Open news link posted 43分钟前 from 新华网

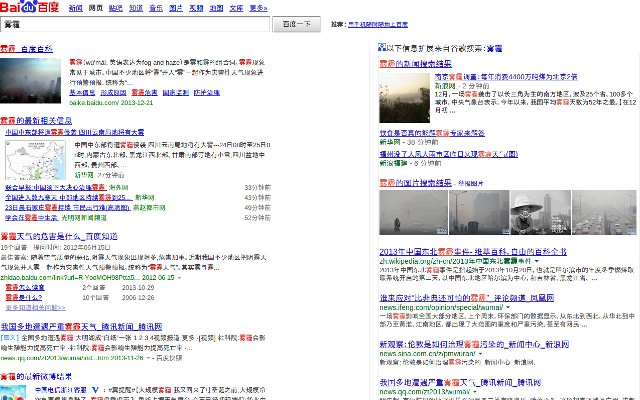69,198
